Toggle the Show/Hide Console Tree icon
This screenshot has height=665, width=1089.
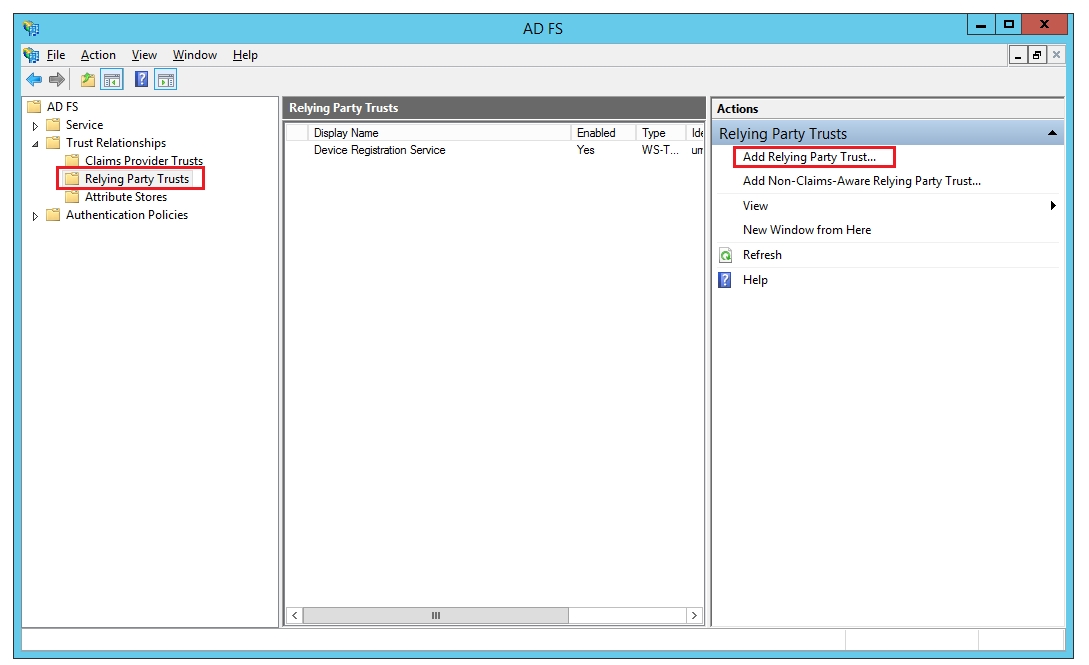coord(112,80)
